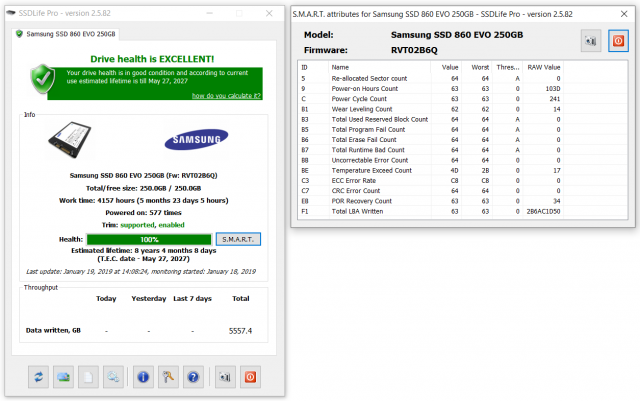This screenshot has width=640, height=401.
Task: Click the drive picture icon in the toolbar
Action: point(63,376)
